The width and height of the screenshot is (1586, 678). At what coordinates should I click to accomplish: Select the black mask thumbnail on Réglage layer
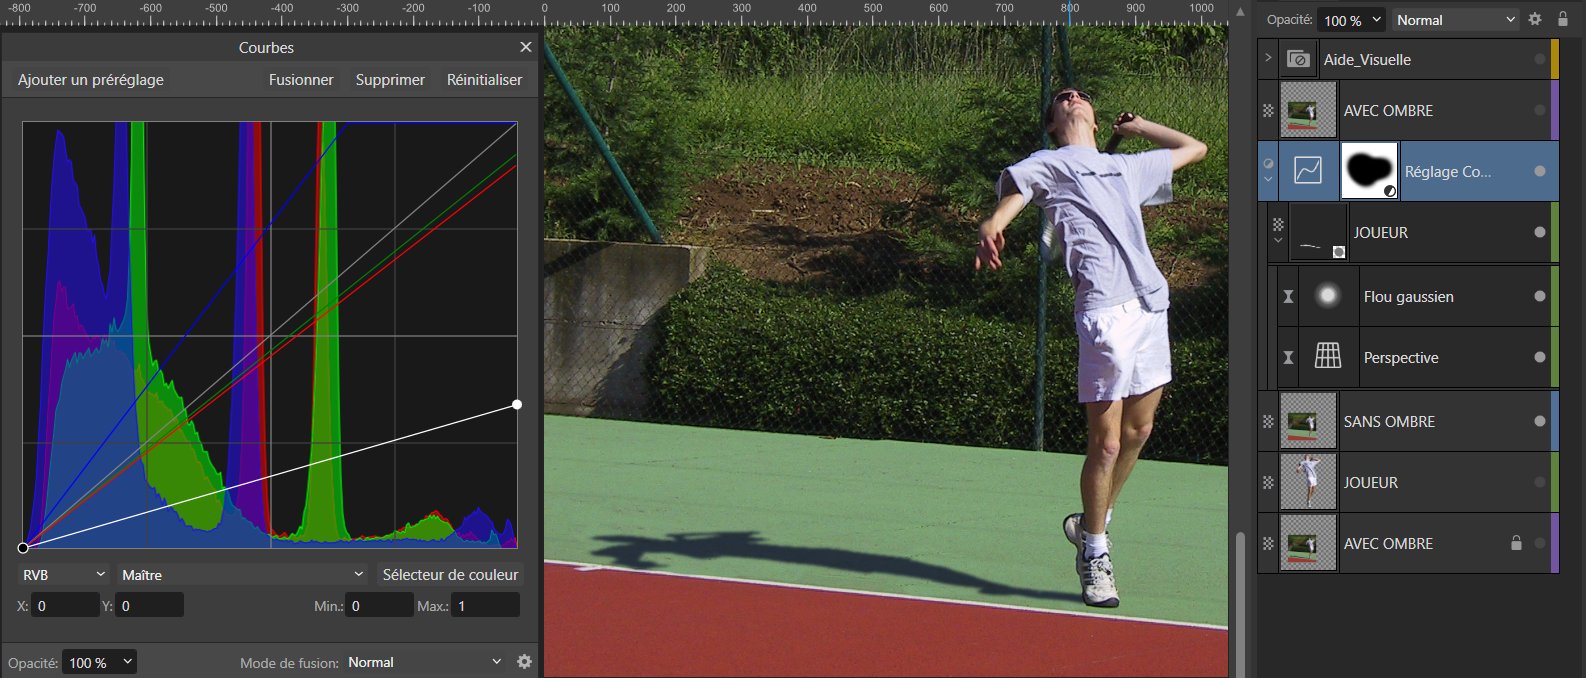(1369, 171)
